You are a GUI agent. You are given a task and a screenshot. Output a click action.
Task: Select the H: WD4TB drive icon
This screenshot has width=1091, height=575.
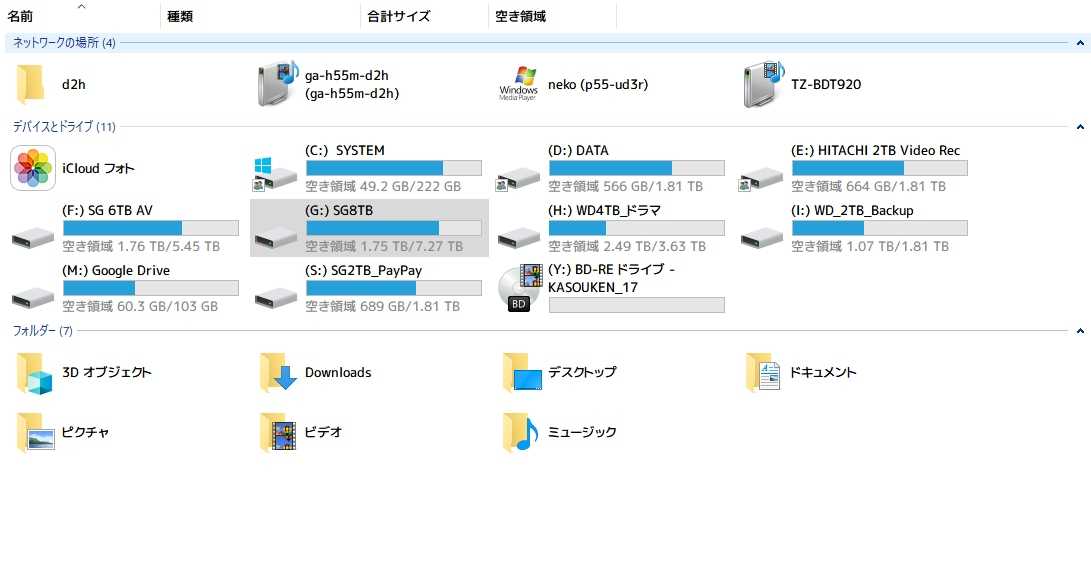coord(519,237)
